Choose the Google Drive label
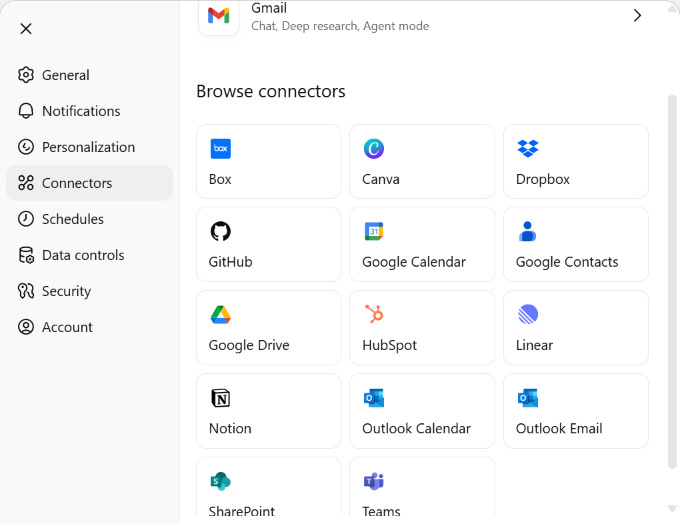The image size is (680, 524). click(249, 346)
